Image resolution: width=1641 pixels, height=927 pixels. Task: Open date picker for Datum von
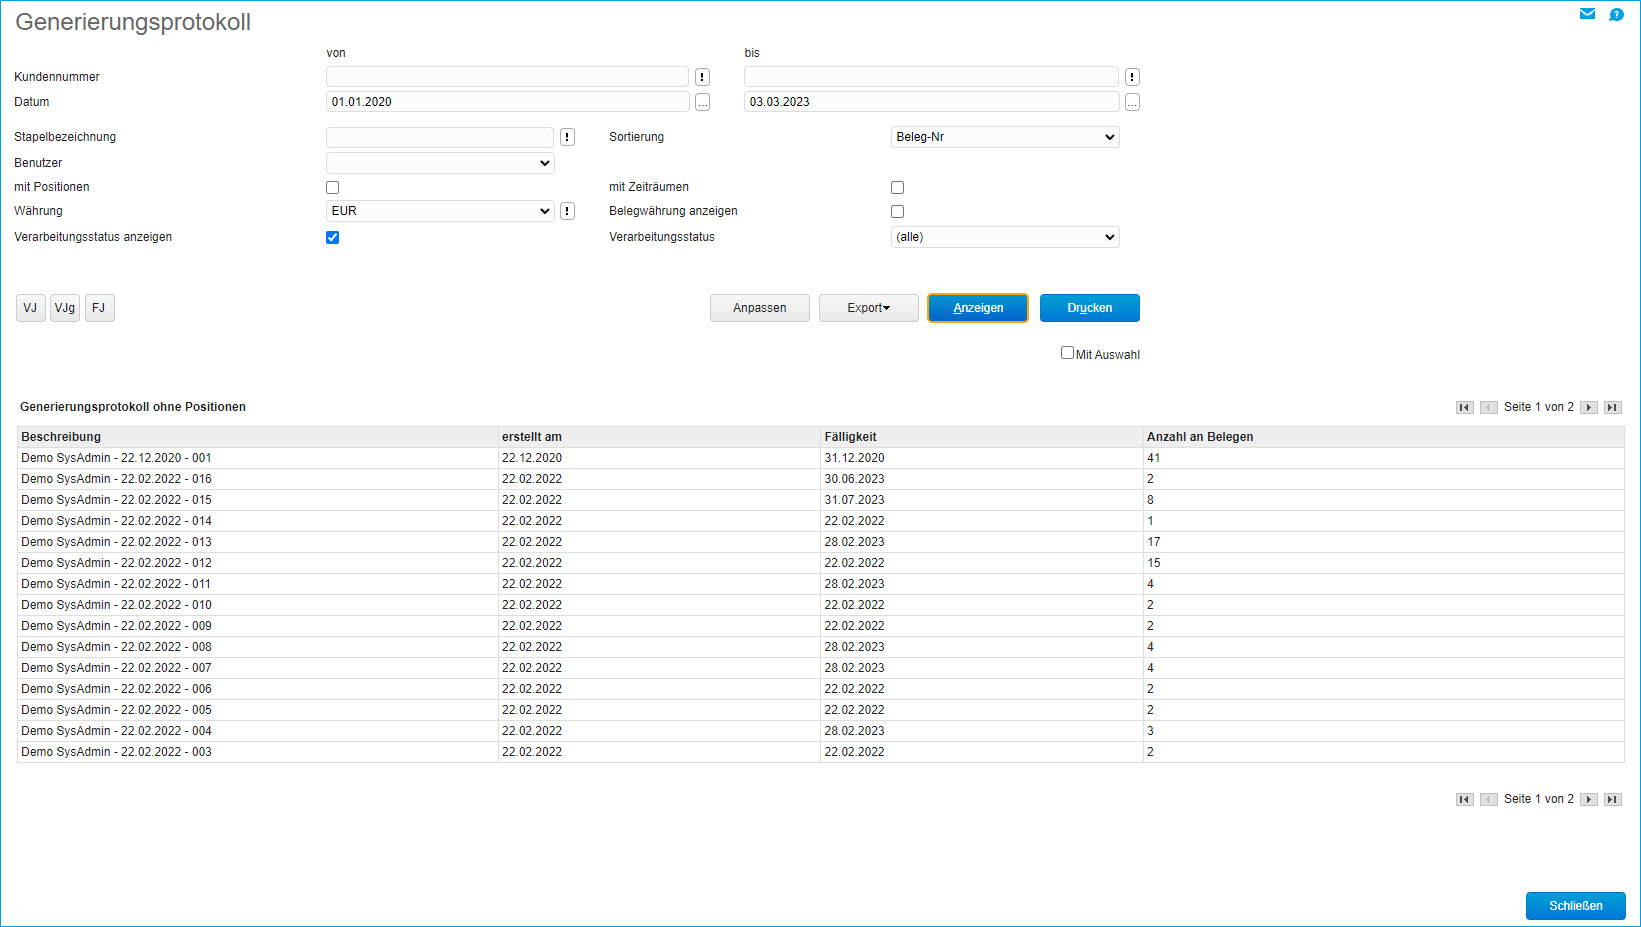tap(702, 102)
